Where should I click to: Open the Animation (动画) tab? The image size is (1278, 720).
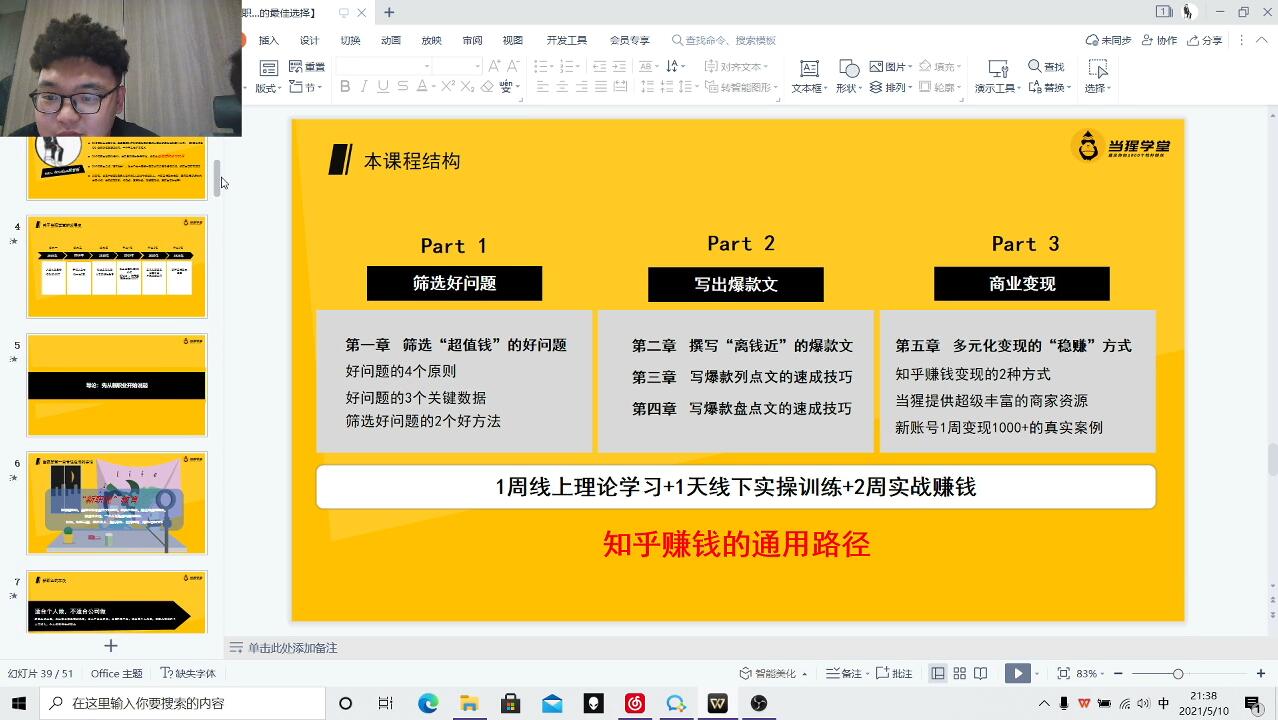[391, 40]
